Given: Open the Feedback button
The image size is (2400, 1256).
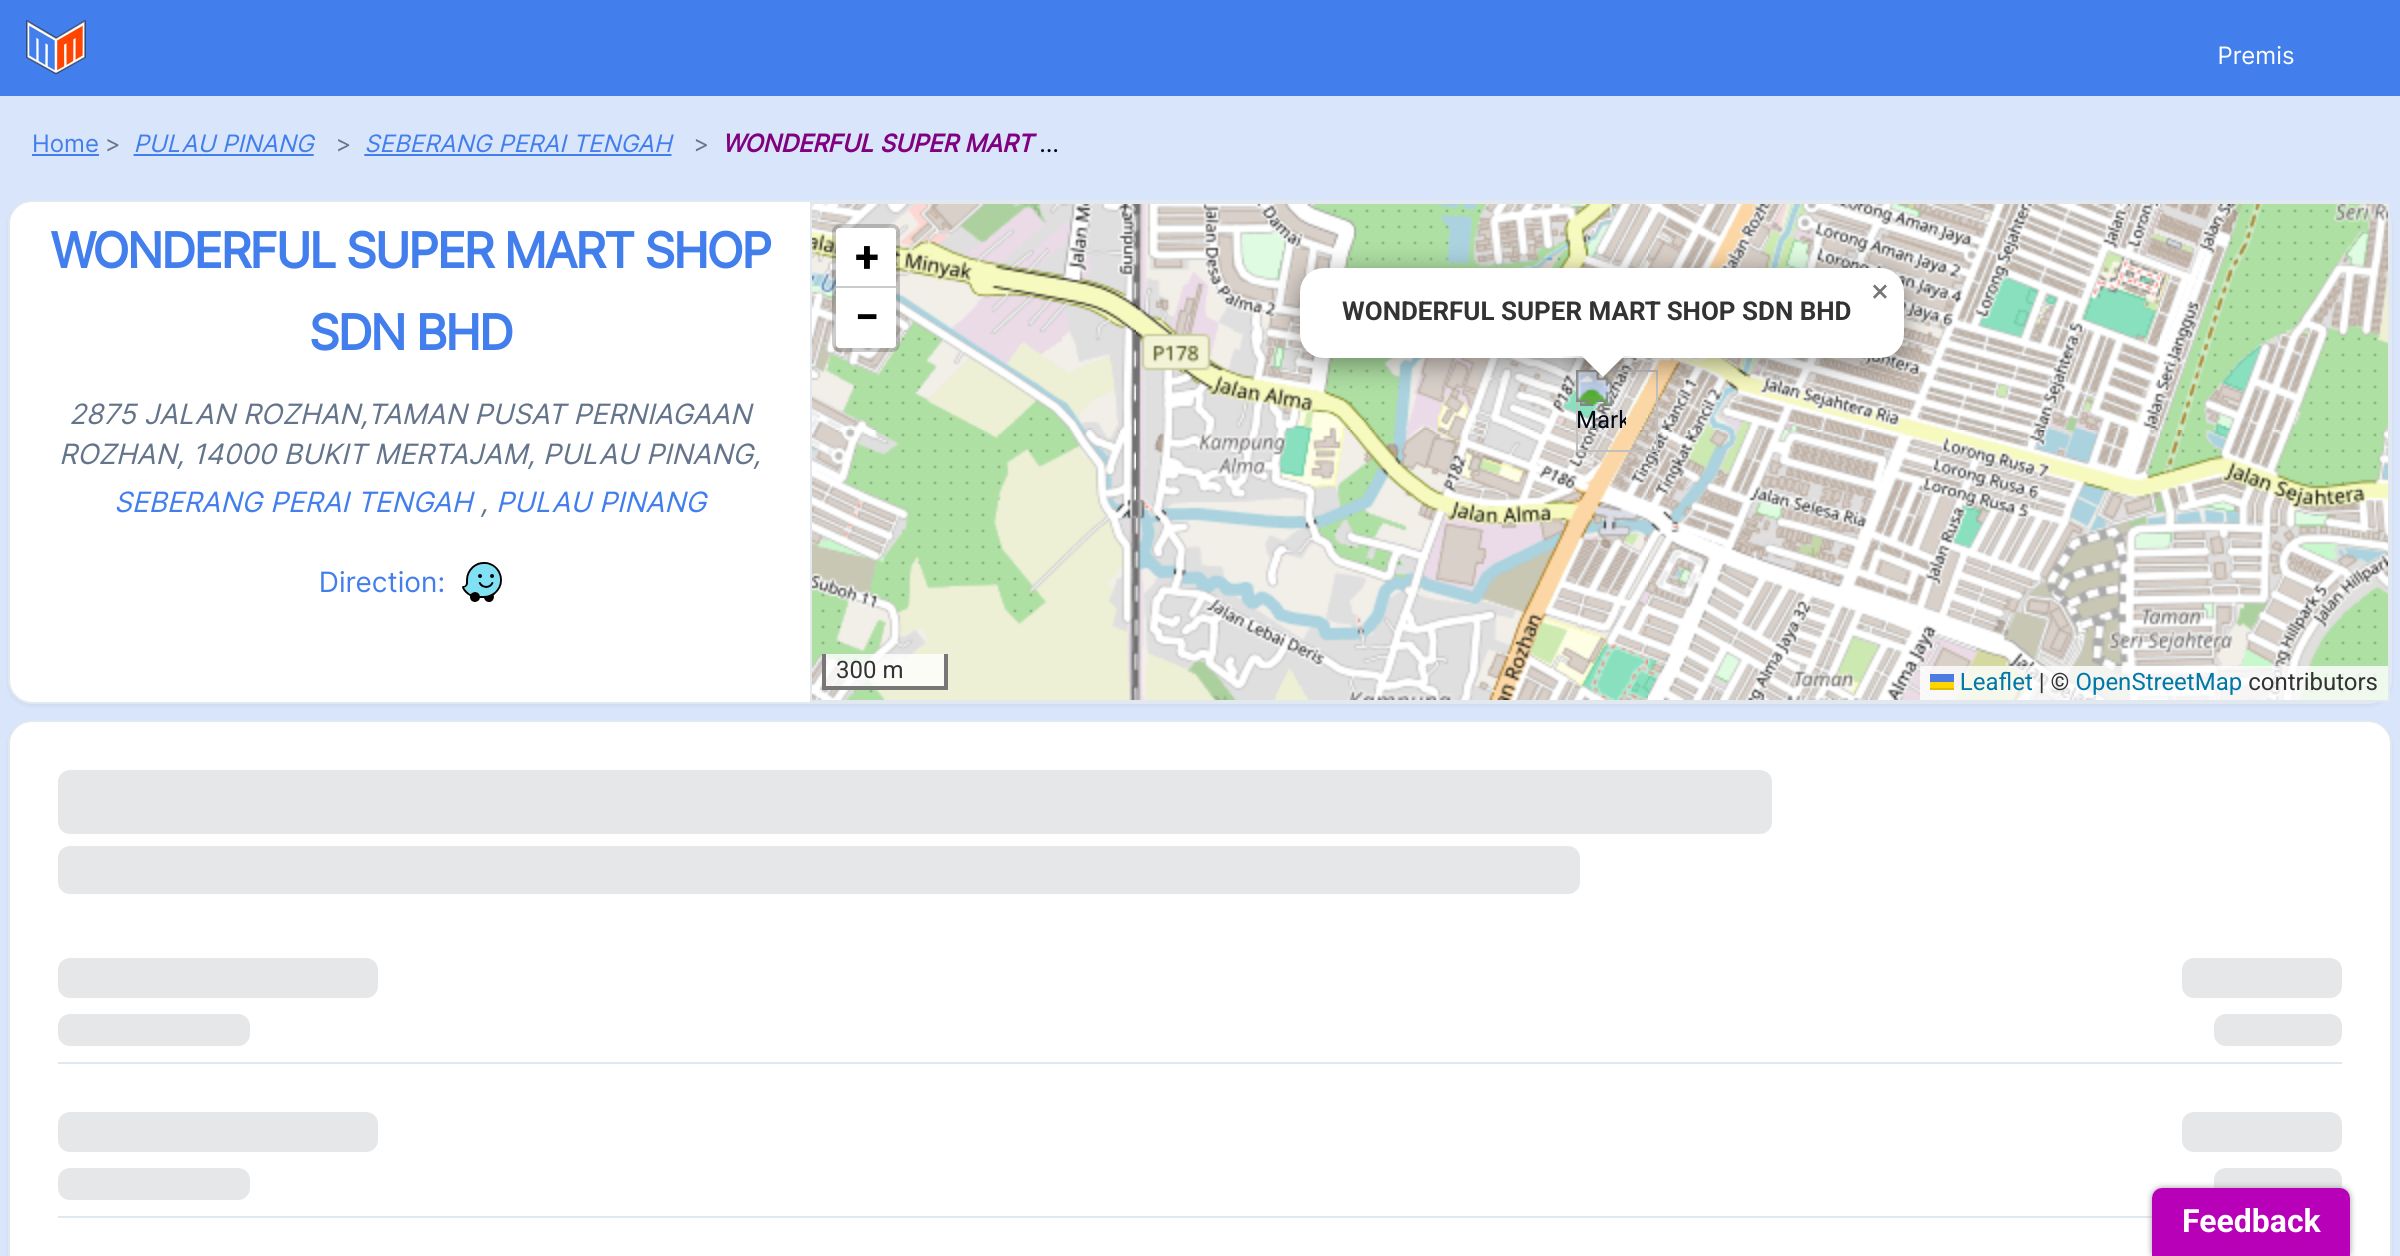Looking at the screenshot, I should (2250, 1220).
